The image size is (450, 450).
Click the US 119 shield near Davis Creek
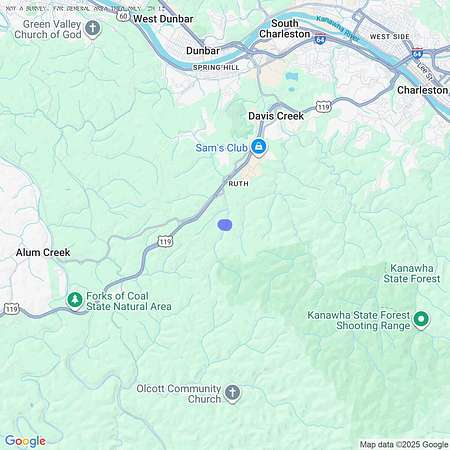pos(323,107)
